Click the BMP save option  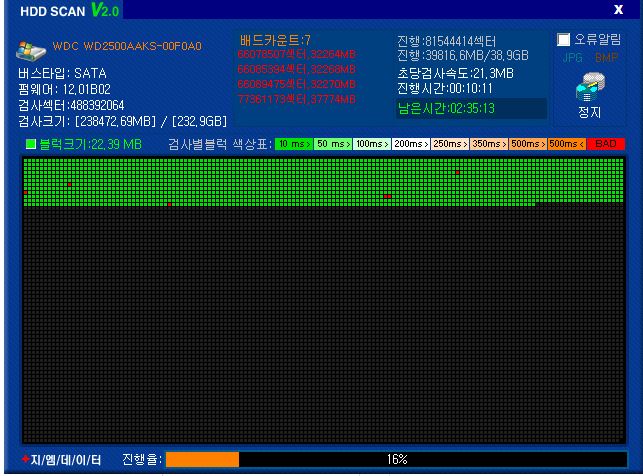click(x=606, y=58)
